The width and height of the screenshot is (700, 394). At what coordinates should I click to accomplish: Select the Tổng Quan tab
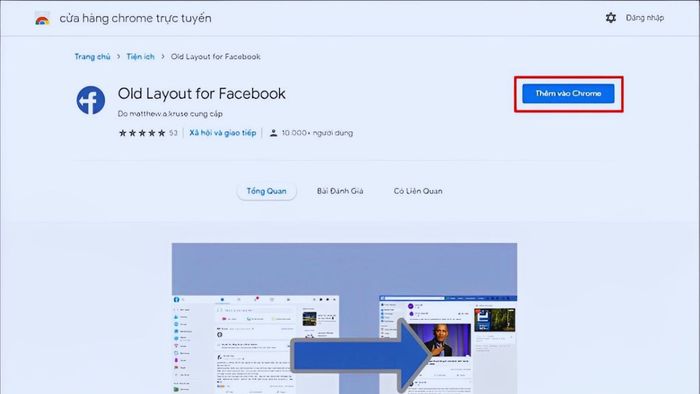(267, 191)
